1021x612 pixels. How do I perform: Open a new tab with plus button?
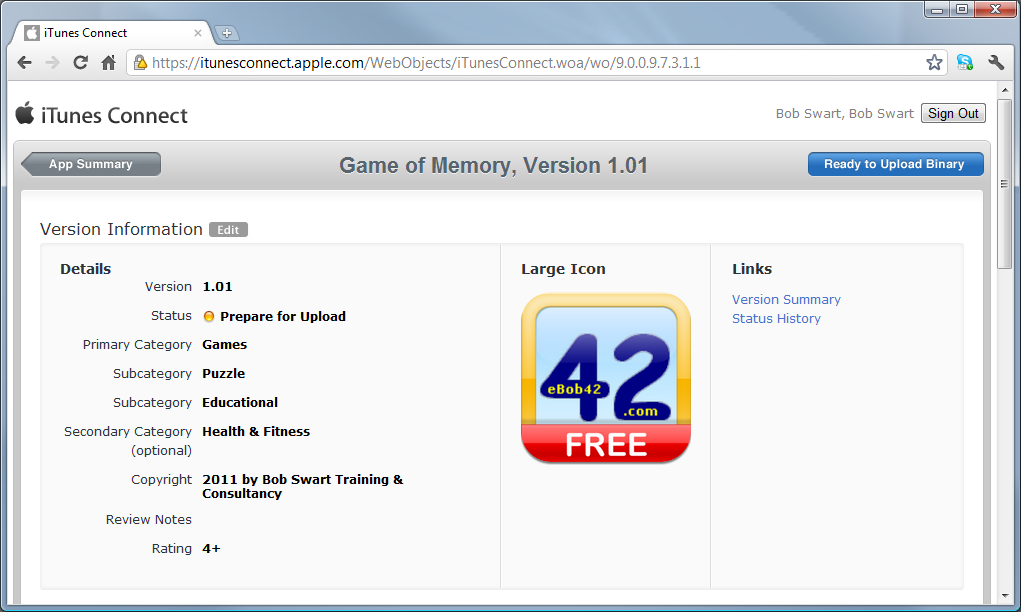coord(227,33)
